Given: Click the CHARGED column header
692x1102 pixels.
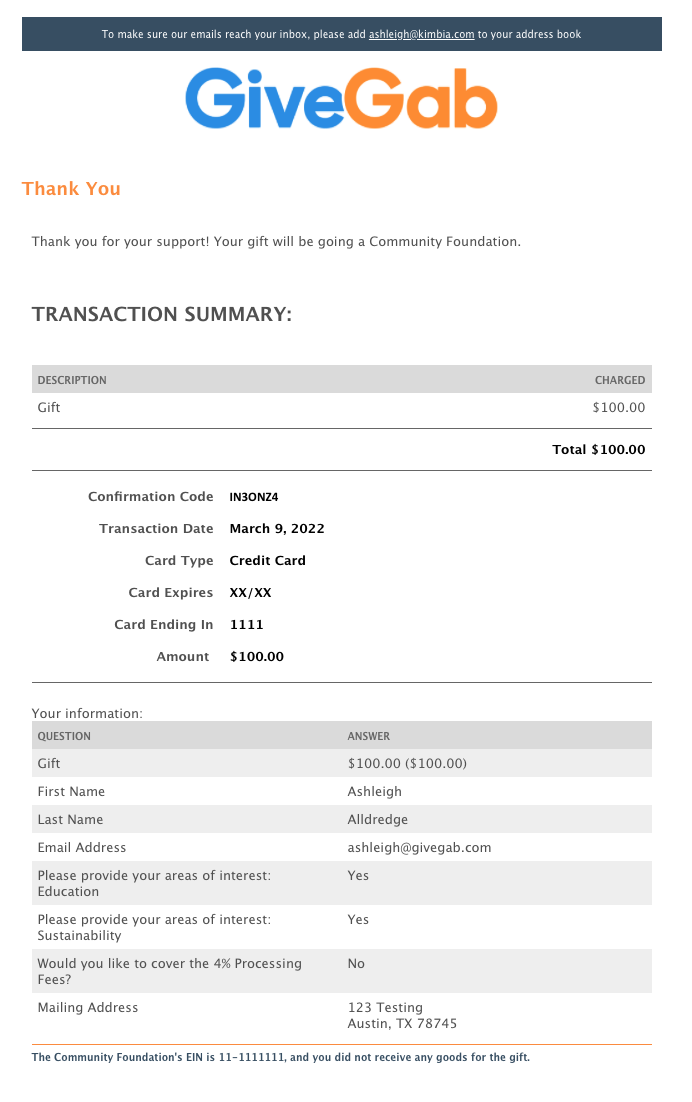Looking at the screenshot, I should pos(620,380).
